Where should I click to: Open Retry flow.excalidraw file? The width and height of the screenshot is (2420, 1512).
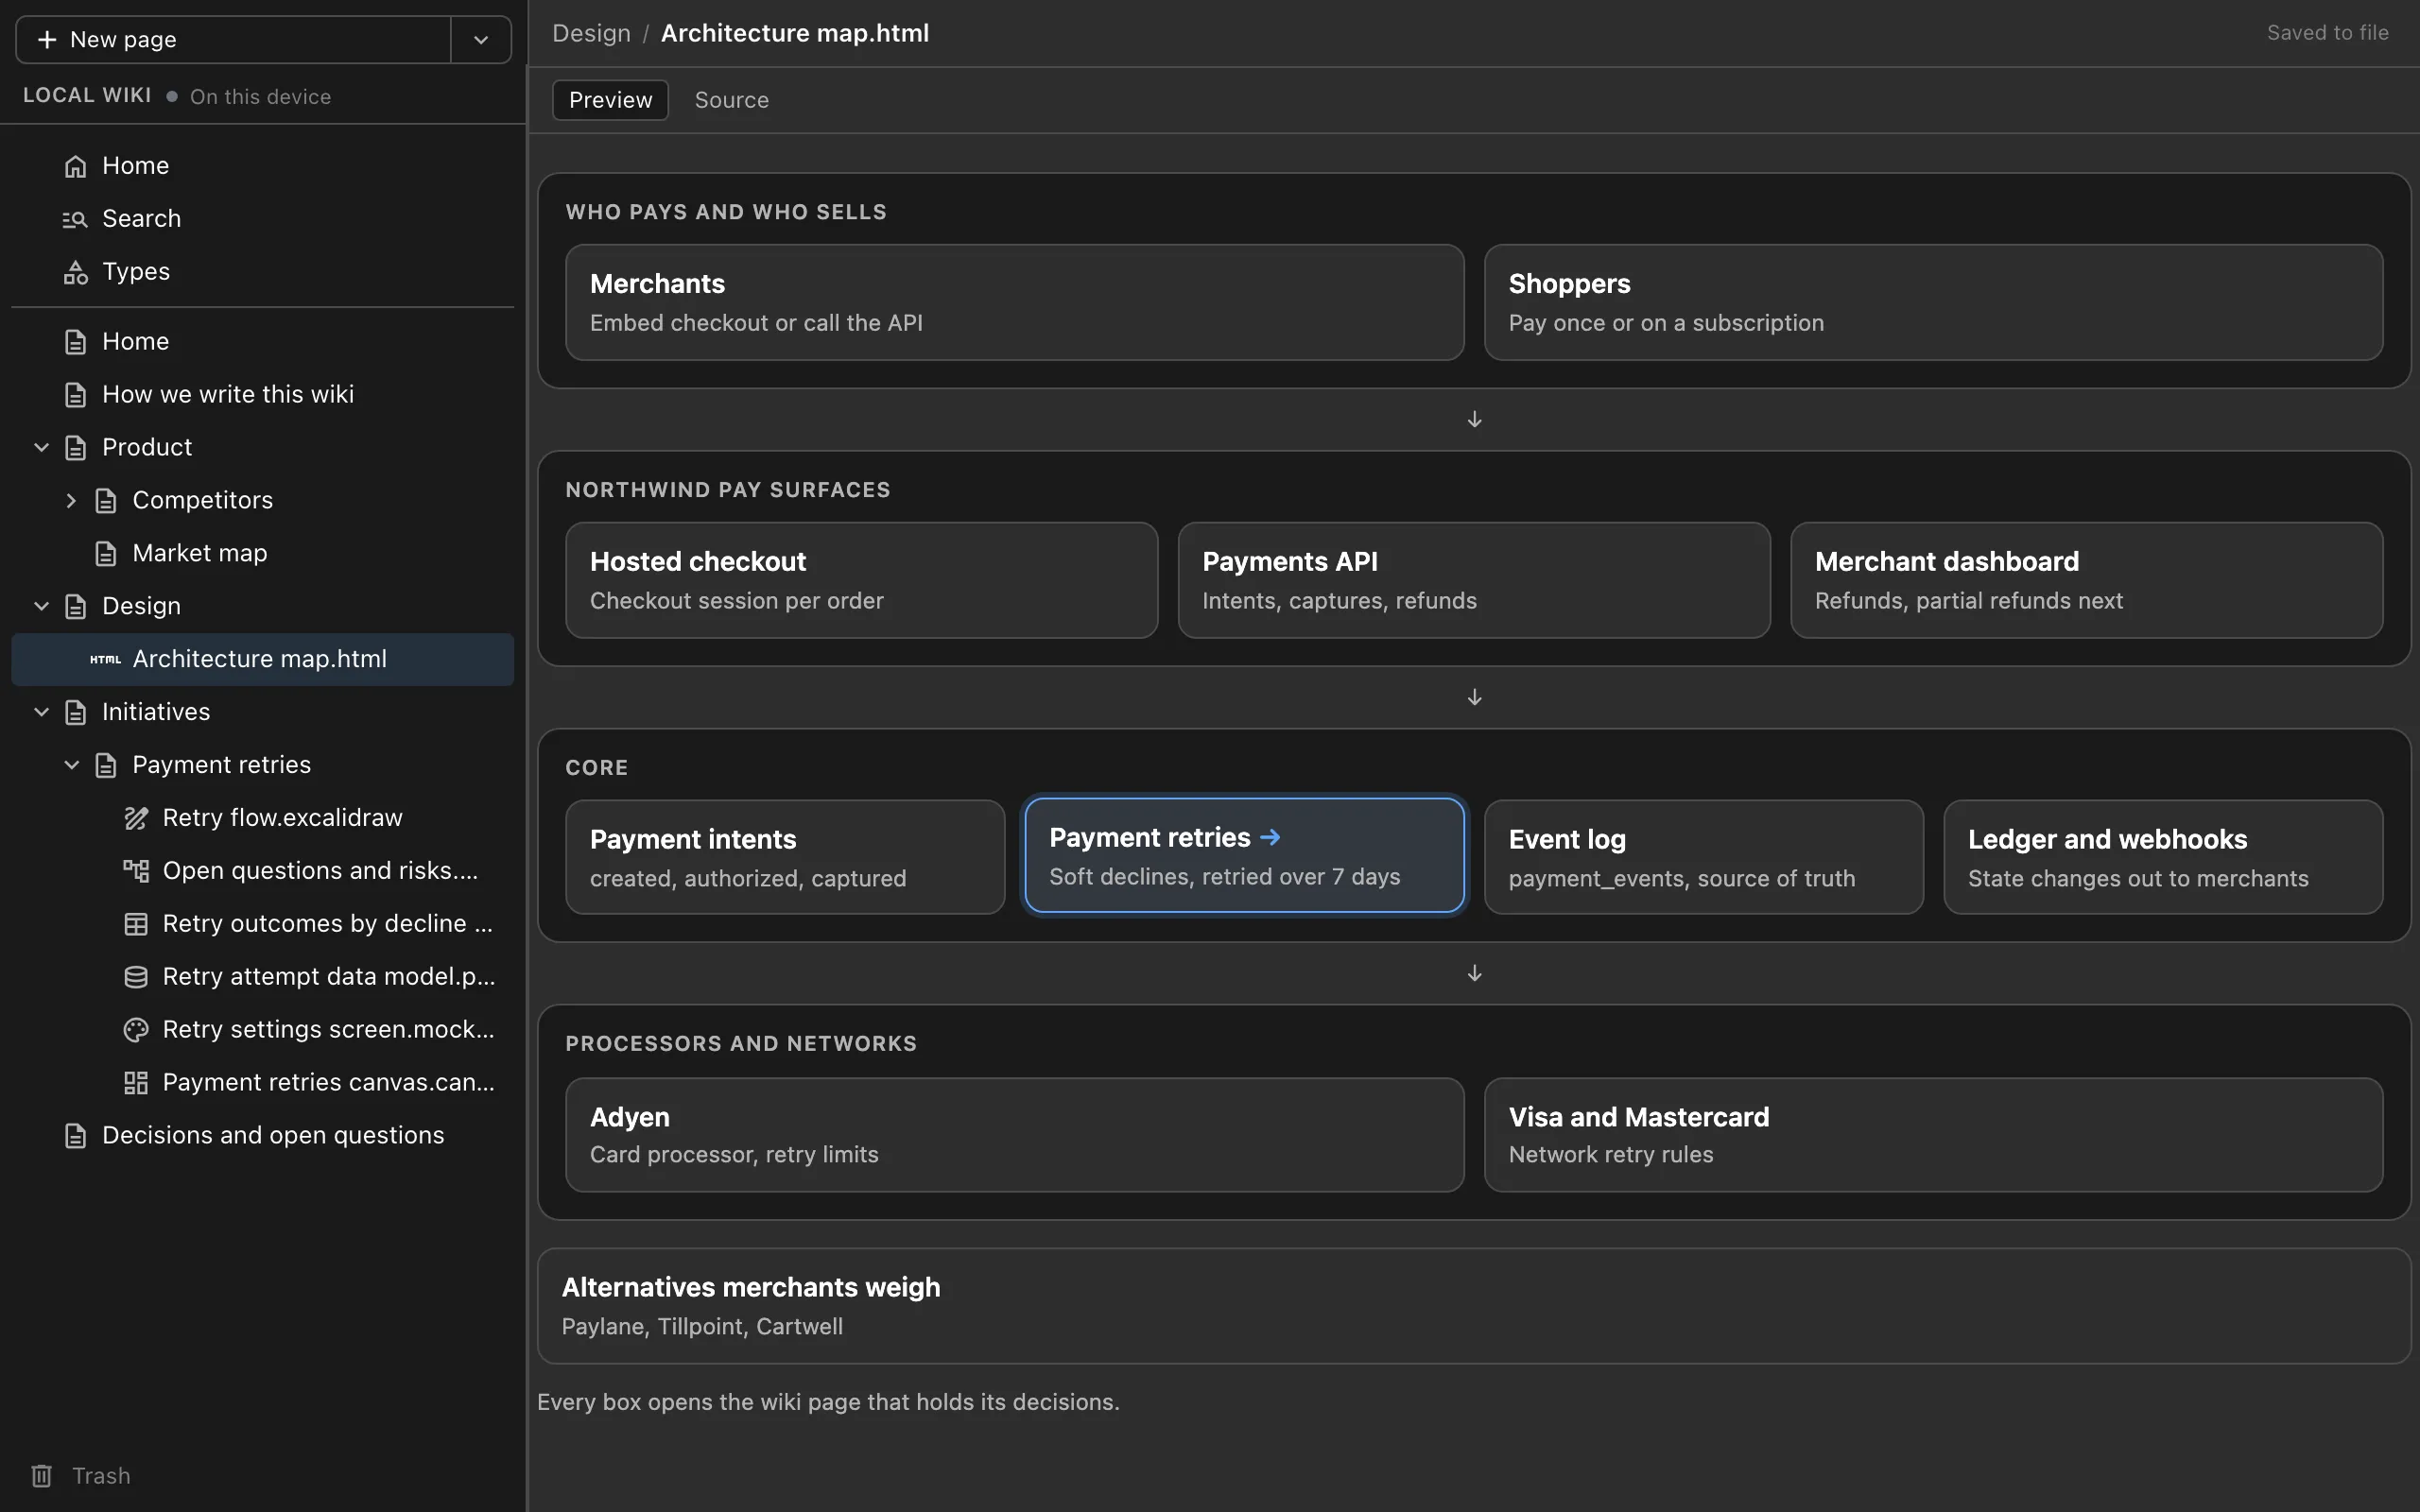263,819
